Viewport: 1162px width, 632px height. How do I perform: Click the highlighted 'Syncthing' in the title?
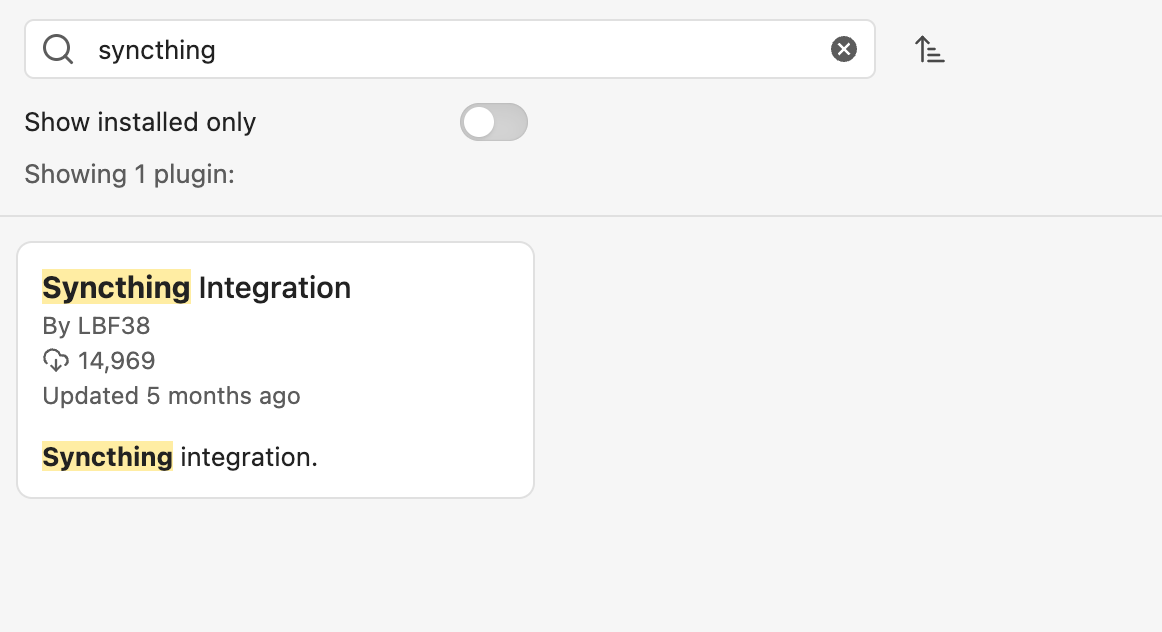[x=116, y=288]
